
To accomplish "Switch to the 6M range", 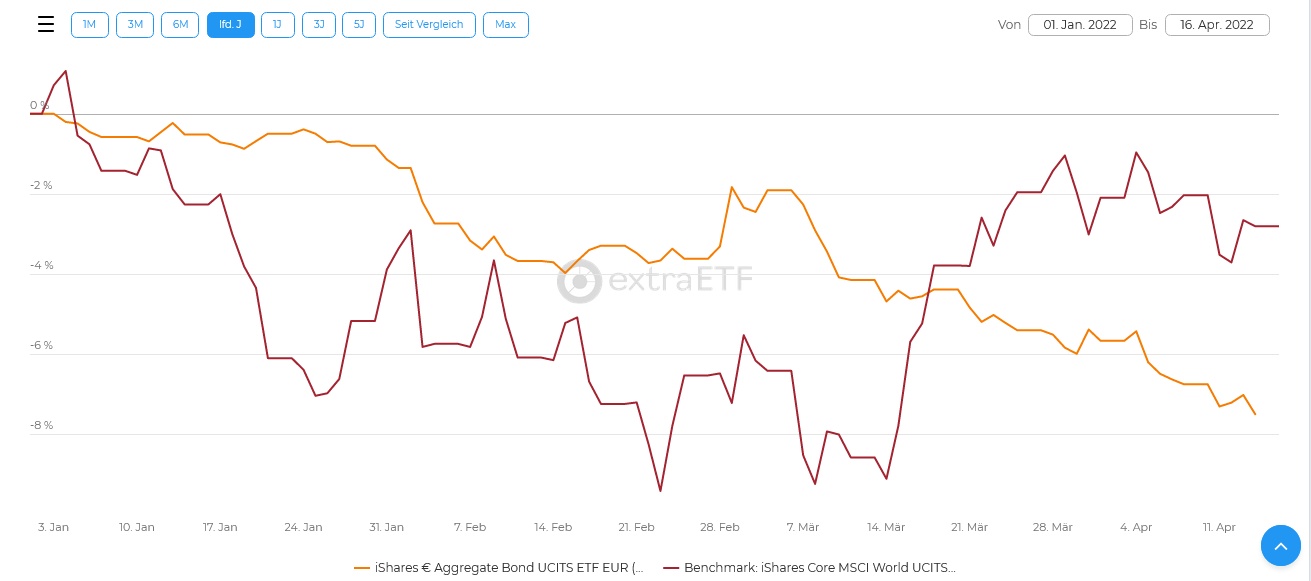I will click(181, 25).
